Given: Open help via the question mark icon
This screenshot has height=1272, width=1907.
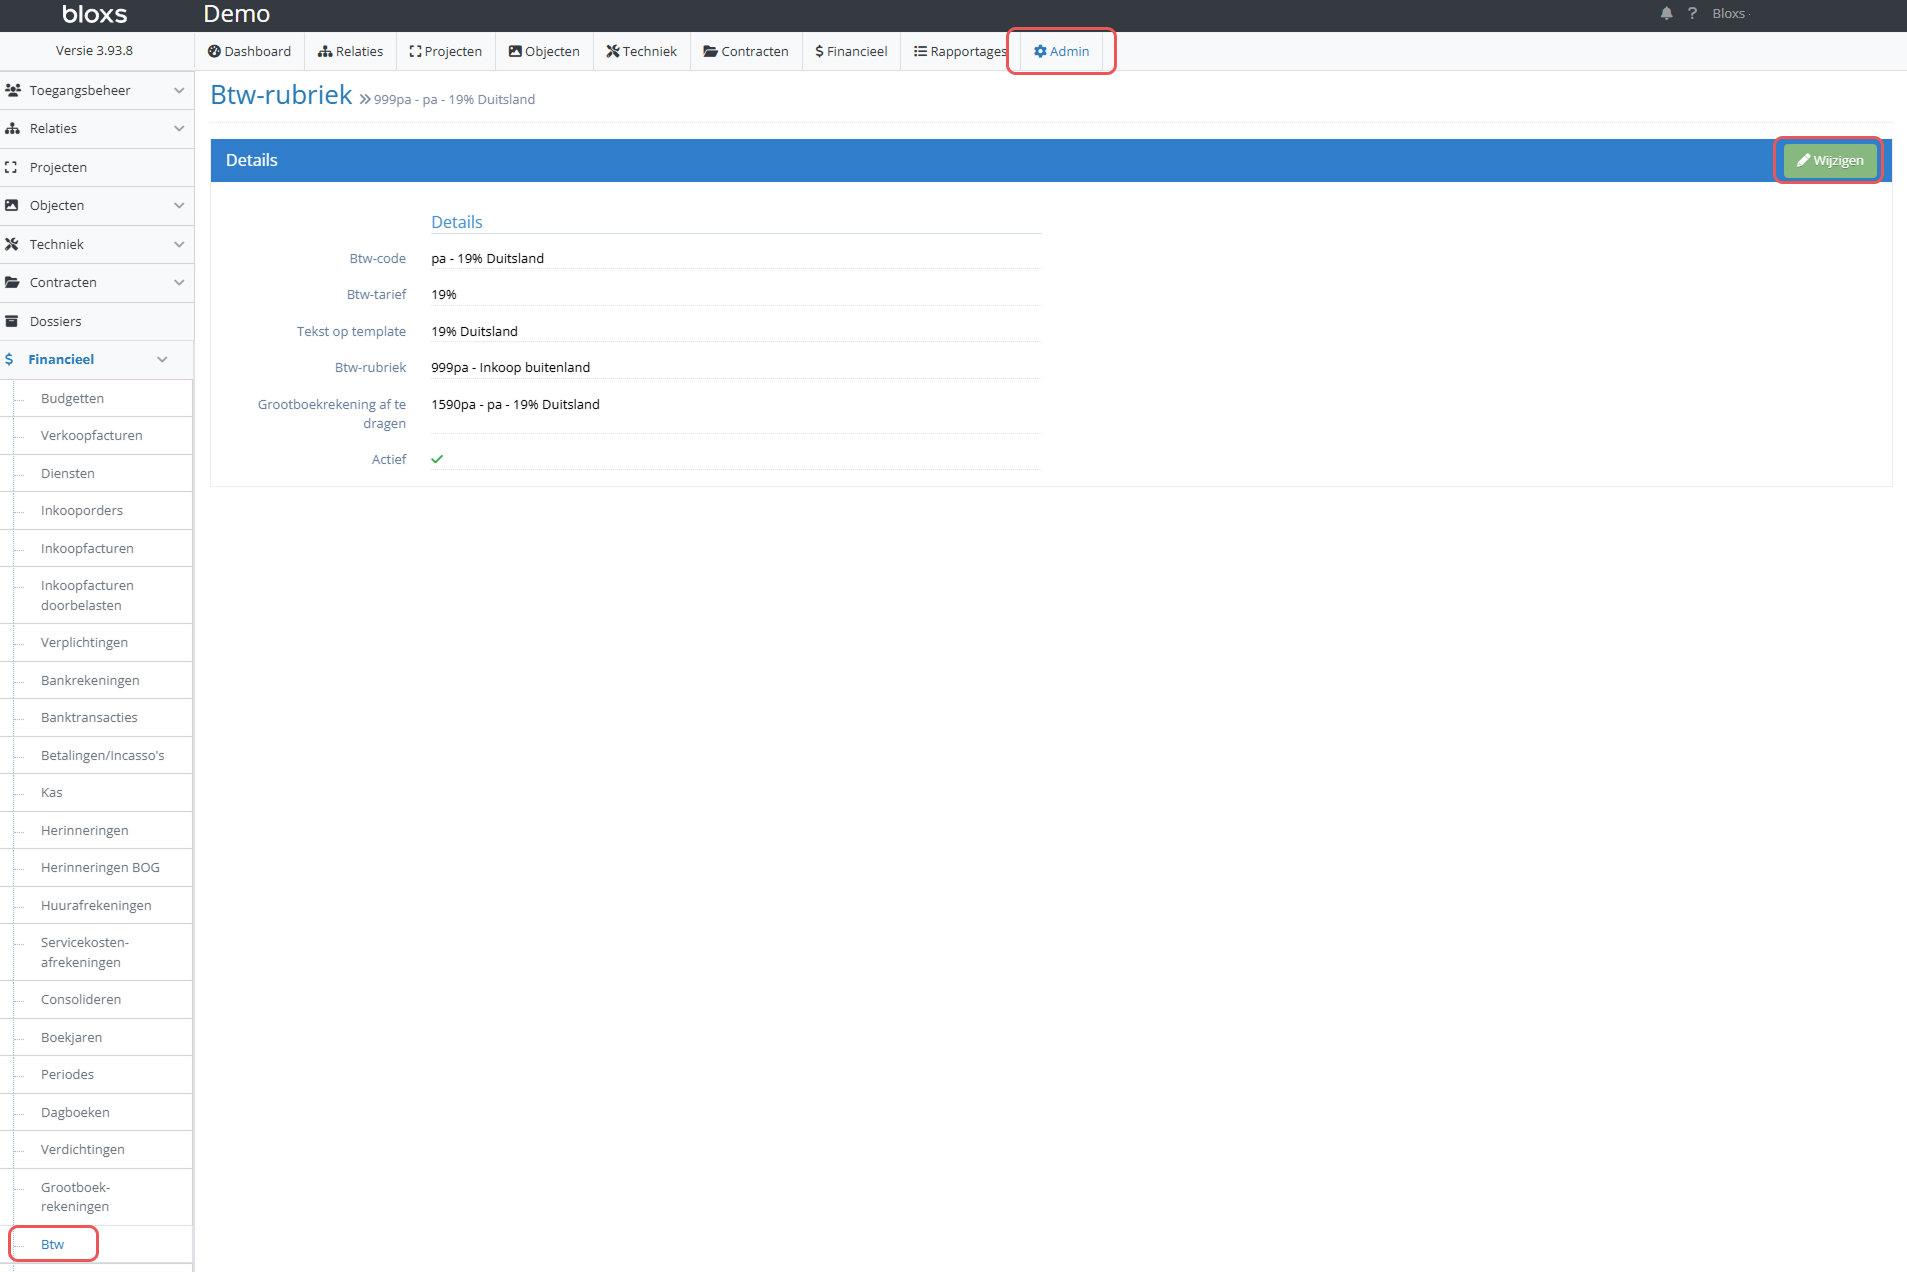Looking at the screenshot, I should coord(1692,13).
